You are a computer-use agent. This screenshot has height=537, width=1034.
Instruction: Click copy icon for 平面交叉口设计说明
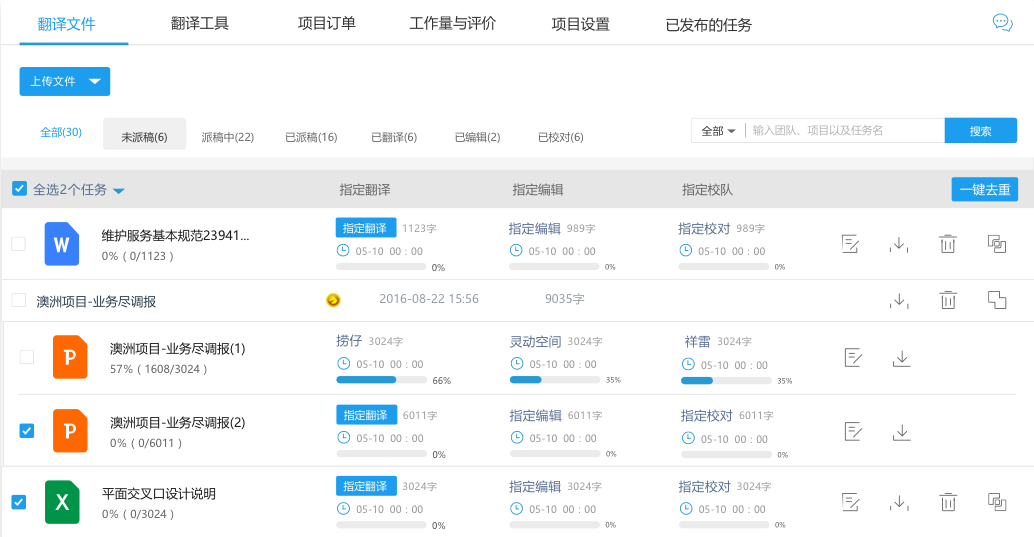(x=996, y=502)
